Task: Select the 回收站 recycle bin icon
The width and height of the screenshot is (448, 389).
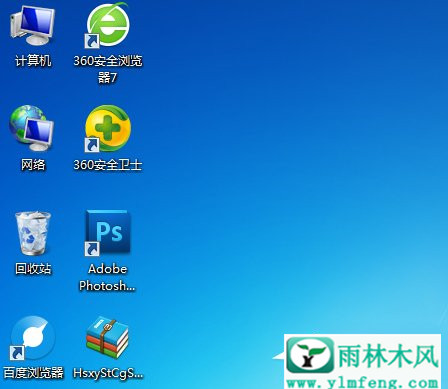Action: coord(33,233)
